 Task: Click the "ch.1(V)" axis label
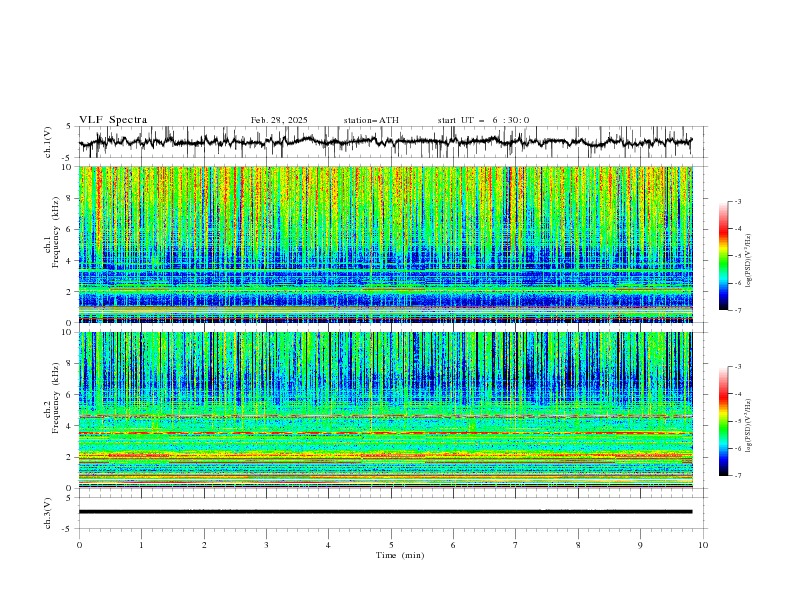(48, 142)
